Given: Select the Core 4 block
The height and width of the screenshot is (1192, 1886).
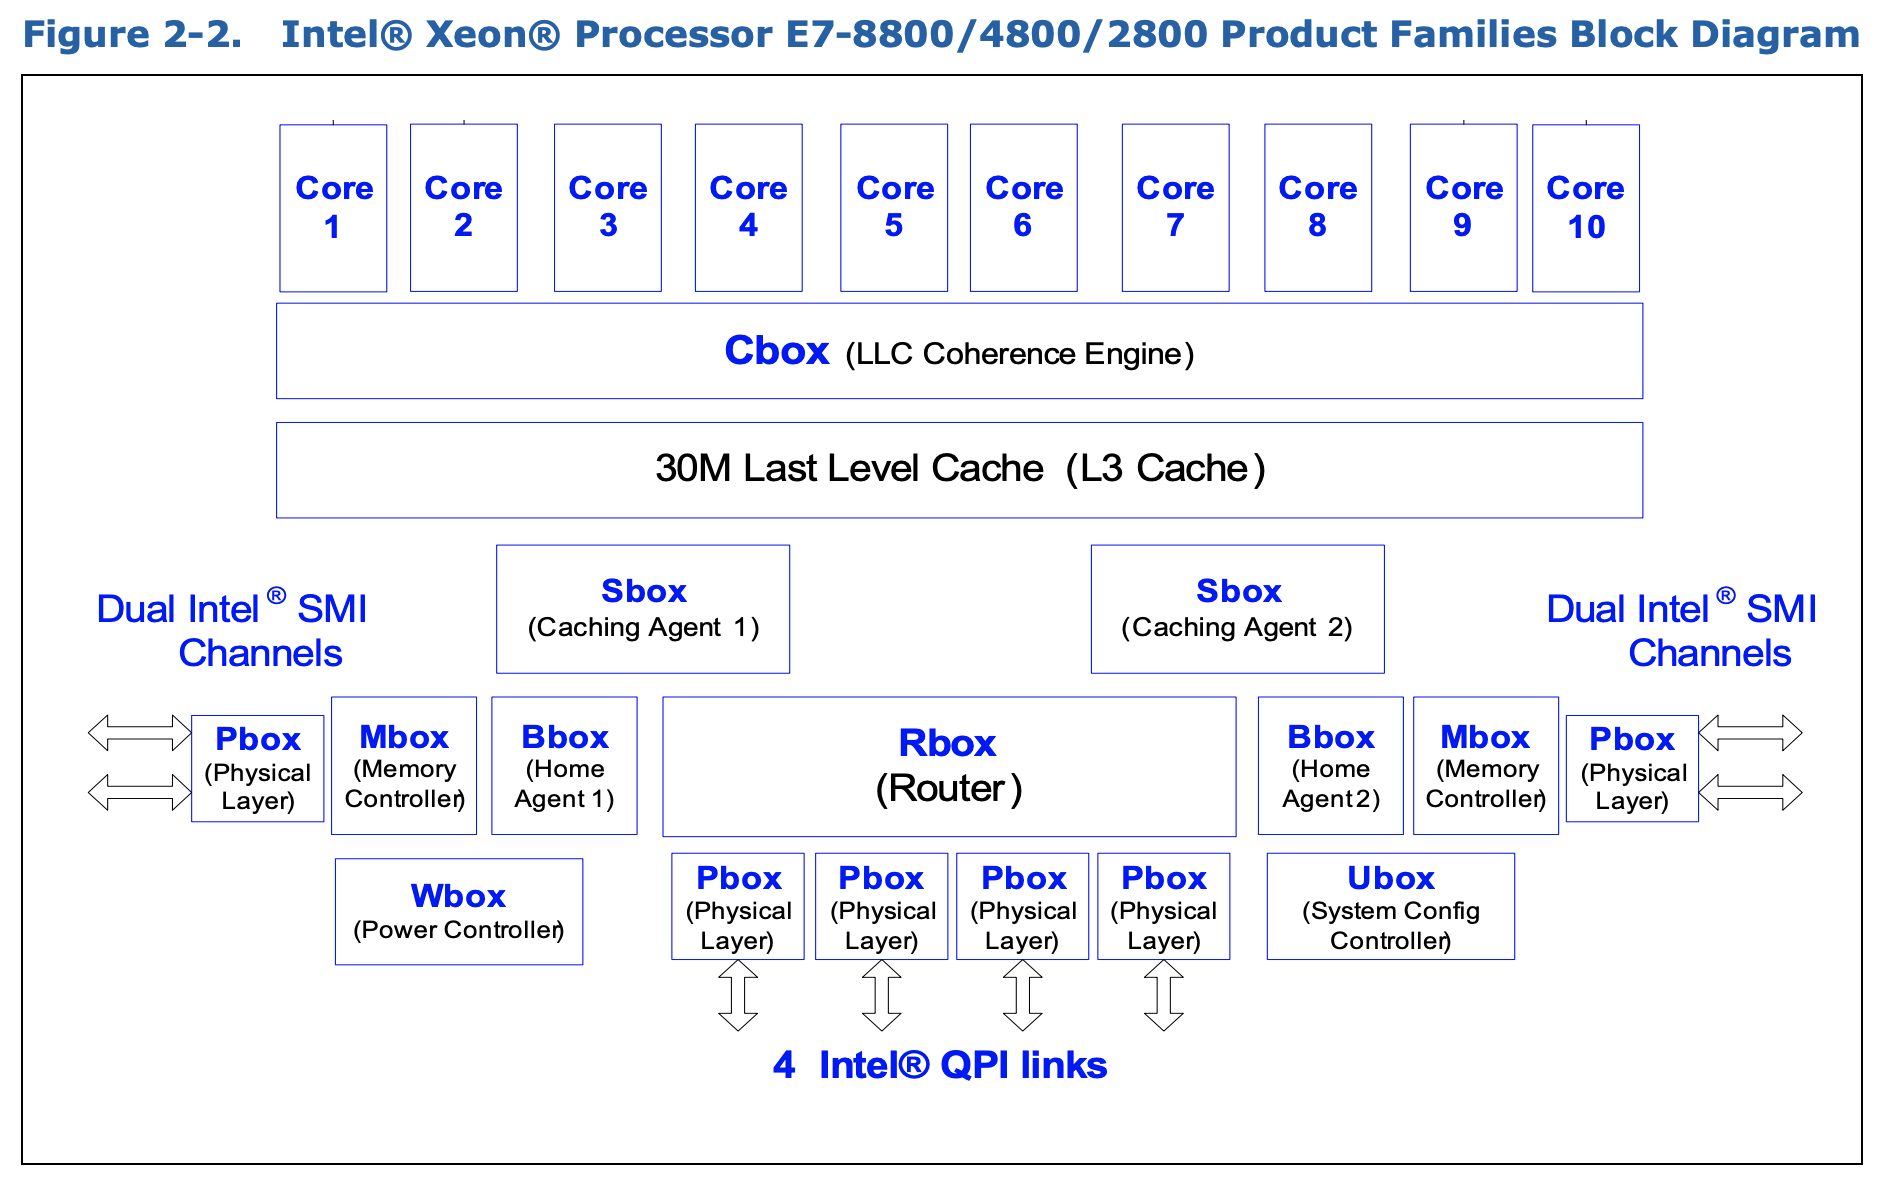Looking at the screenshot, I should [749, 208].
